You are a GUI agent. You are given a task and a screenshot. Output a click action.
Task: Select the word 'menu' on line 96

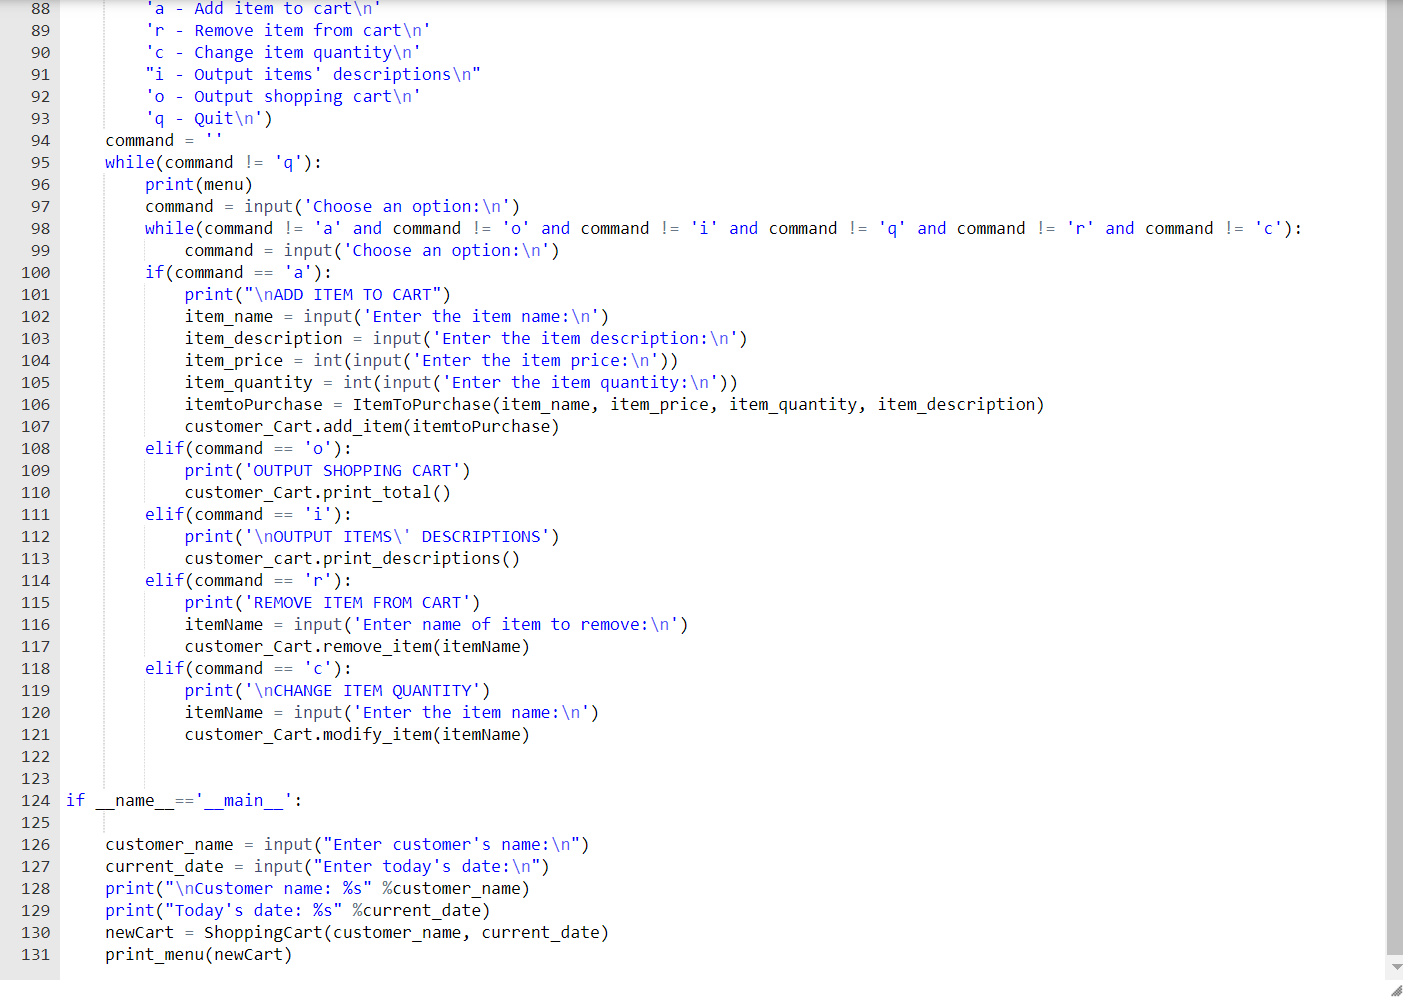pos(224,184)
